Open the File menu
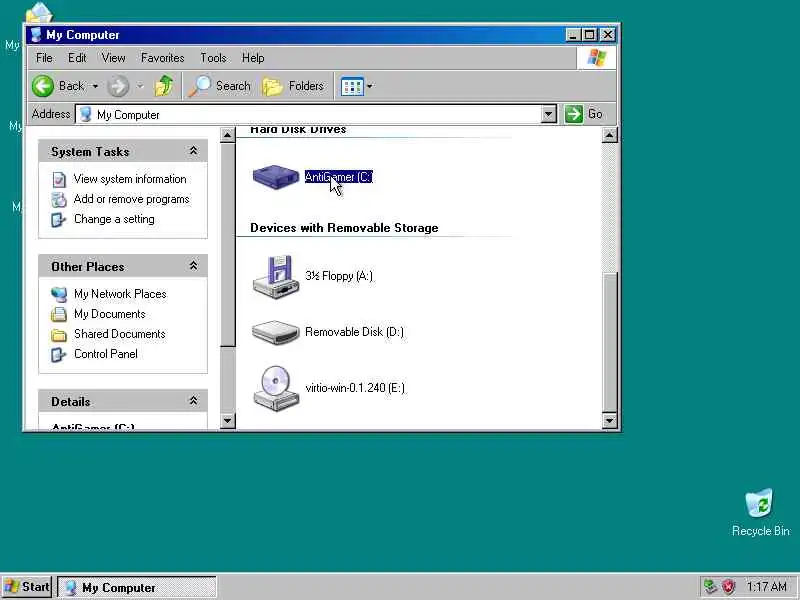 tap(44, 58)
